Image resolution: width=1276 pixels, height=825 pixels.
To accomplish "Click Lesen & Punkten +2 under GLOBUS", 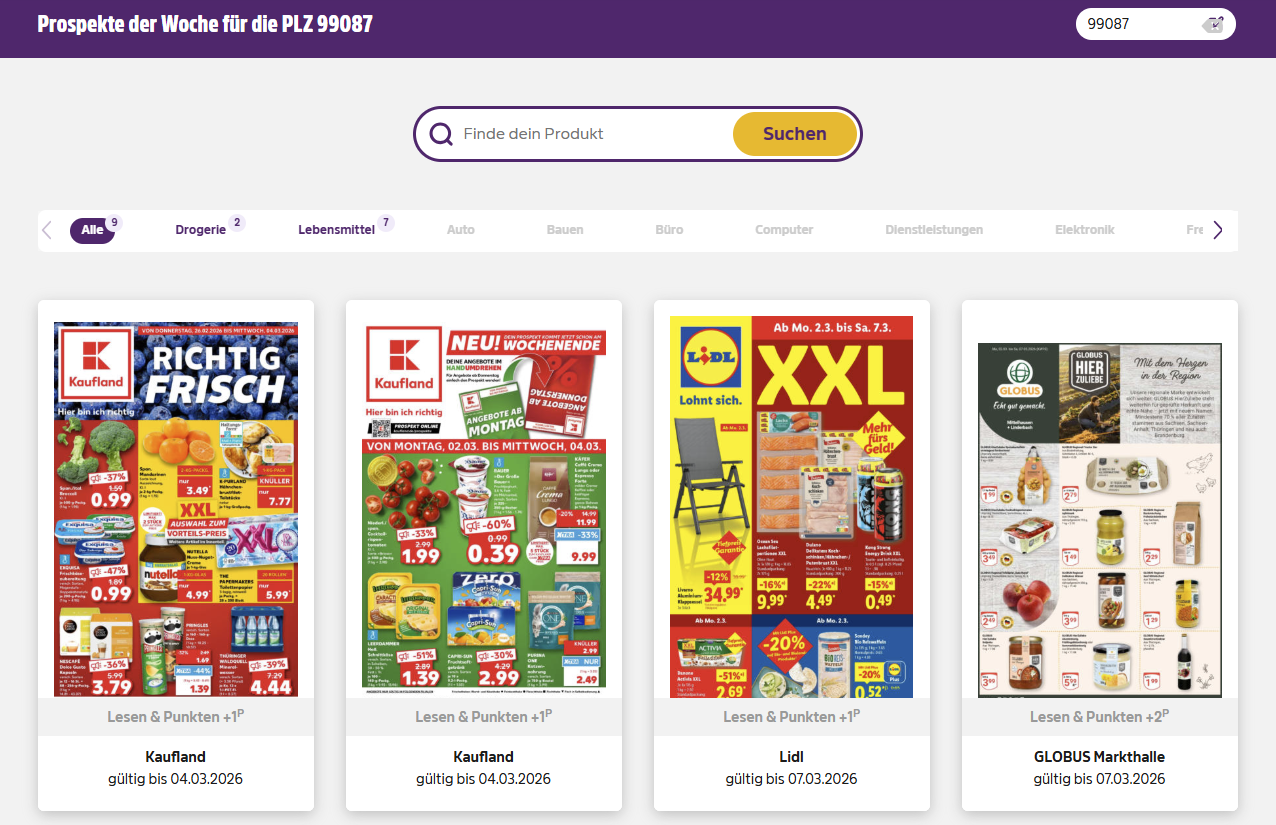I will tap(1100, 716).
